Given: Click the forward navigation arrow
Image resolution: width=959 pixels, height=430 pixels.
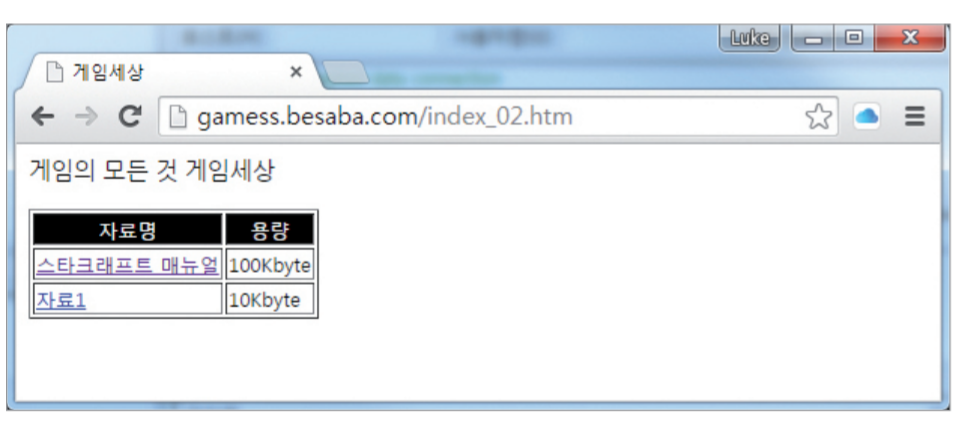Looking at the screenshot, I should click(x=86, y=116).
